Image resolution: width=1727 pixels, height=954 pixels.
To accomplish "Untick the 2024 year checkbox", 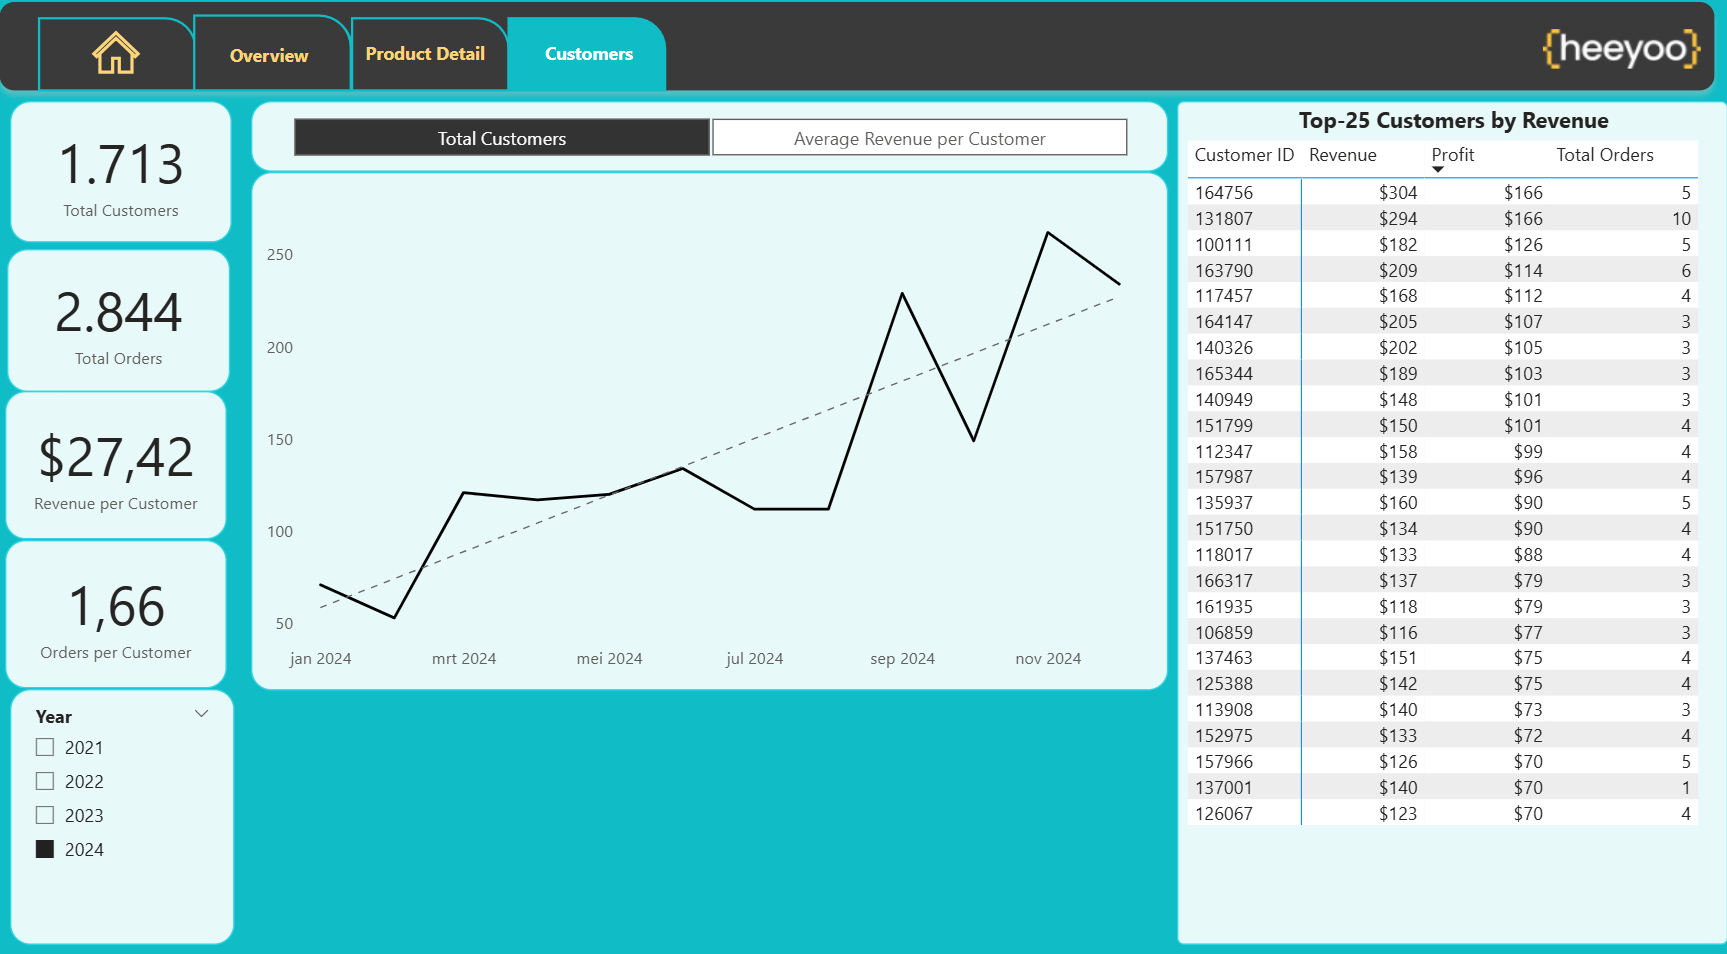I will [x=45, y=849].
